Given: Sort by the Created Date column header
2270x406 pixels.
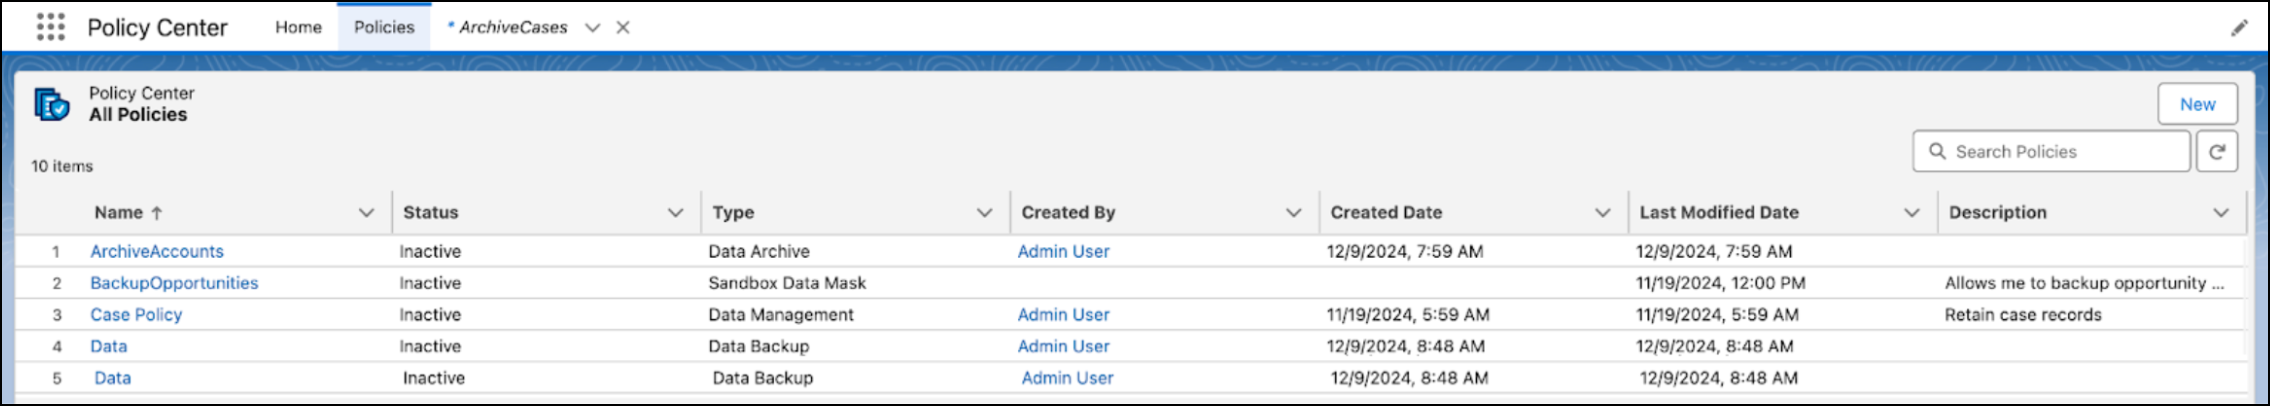Looking at the screenshot, I should 1386,213.
